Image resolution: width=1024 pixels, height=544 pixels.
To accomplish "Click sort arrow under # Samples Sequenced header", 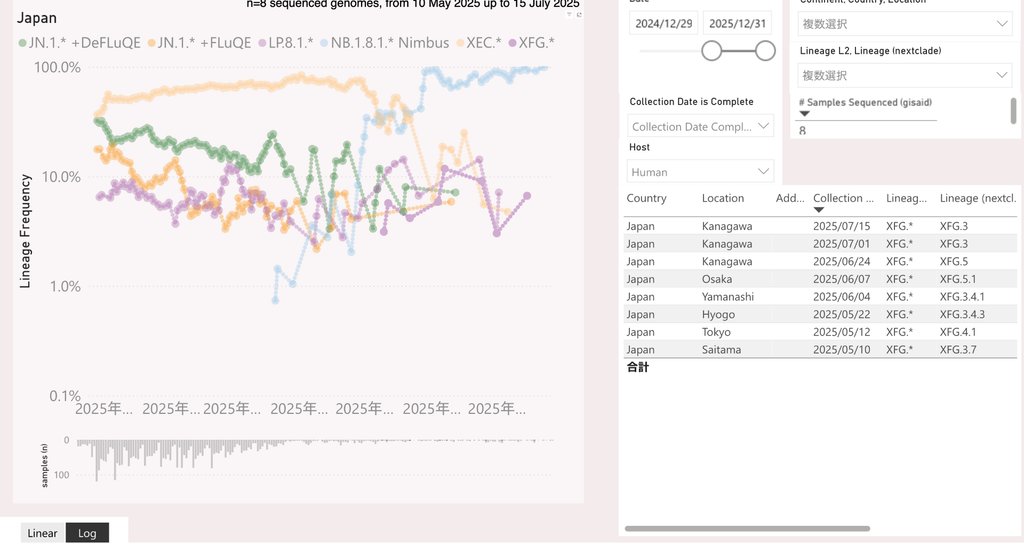I will [x=805, y=114].
